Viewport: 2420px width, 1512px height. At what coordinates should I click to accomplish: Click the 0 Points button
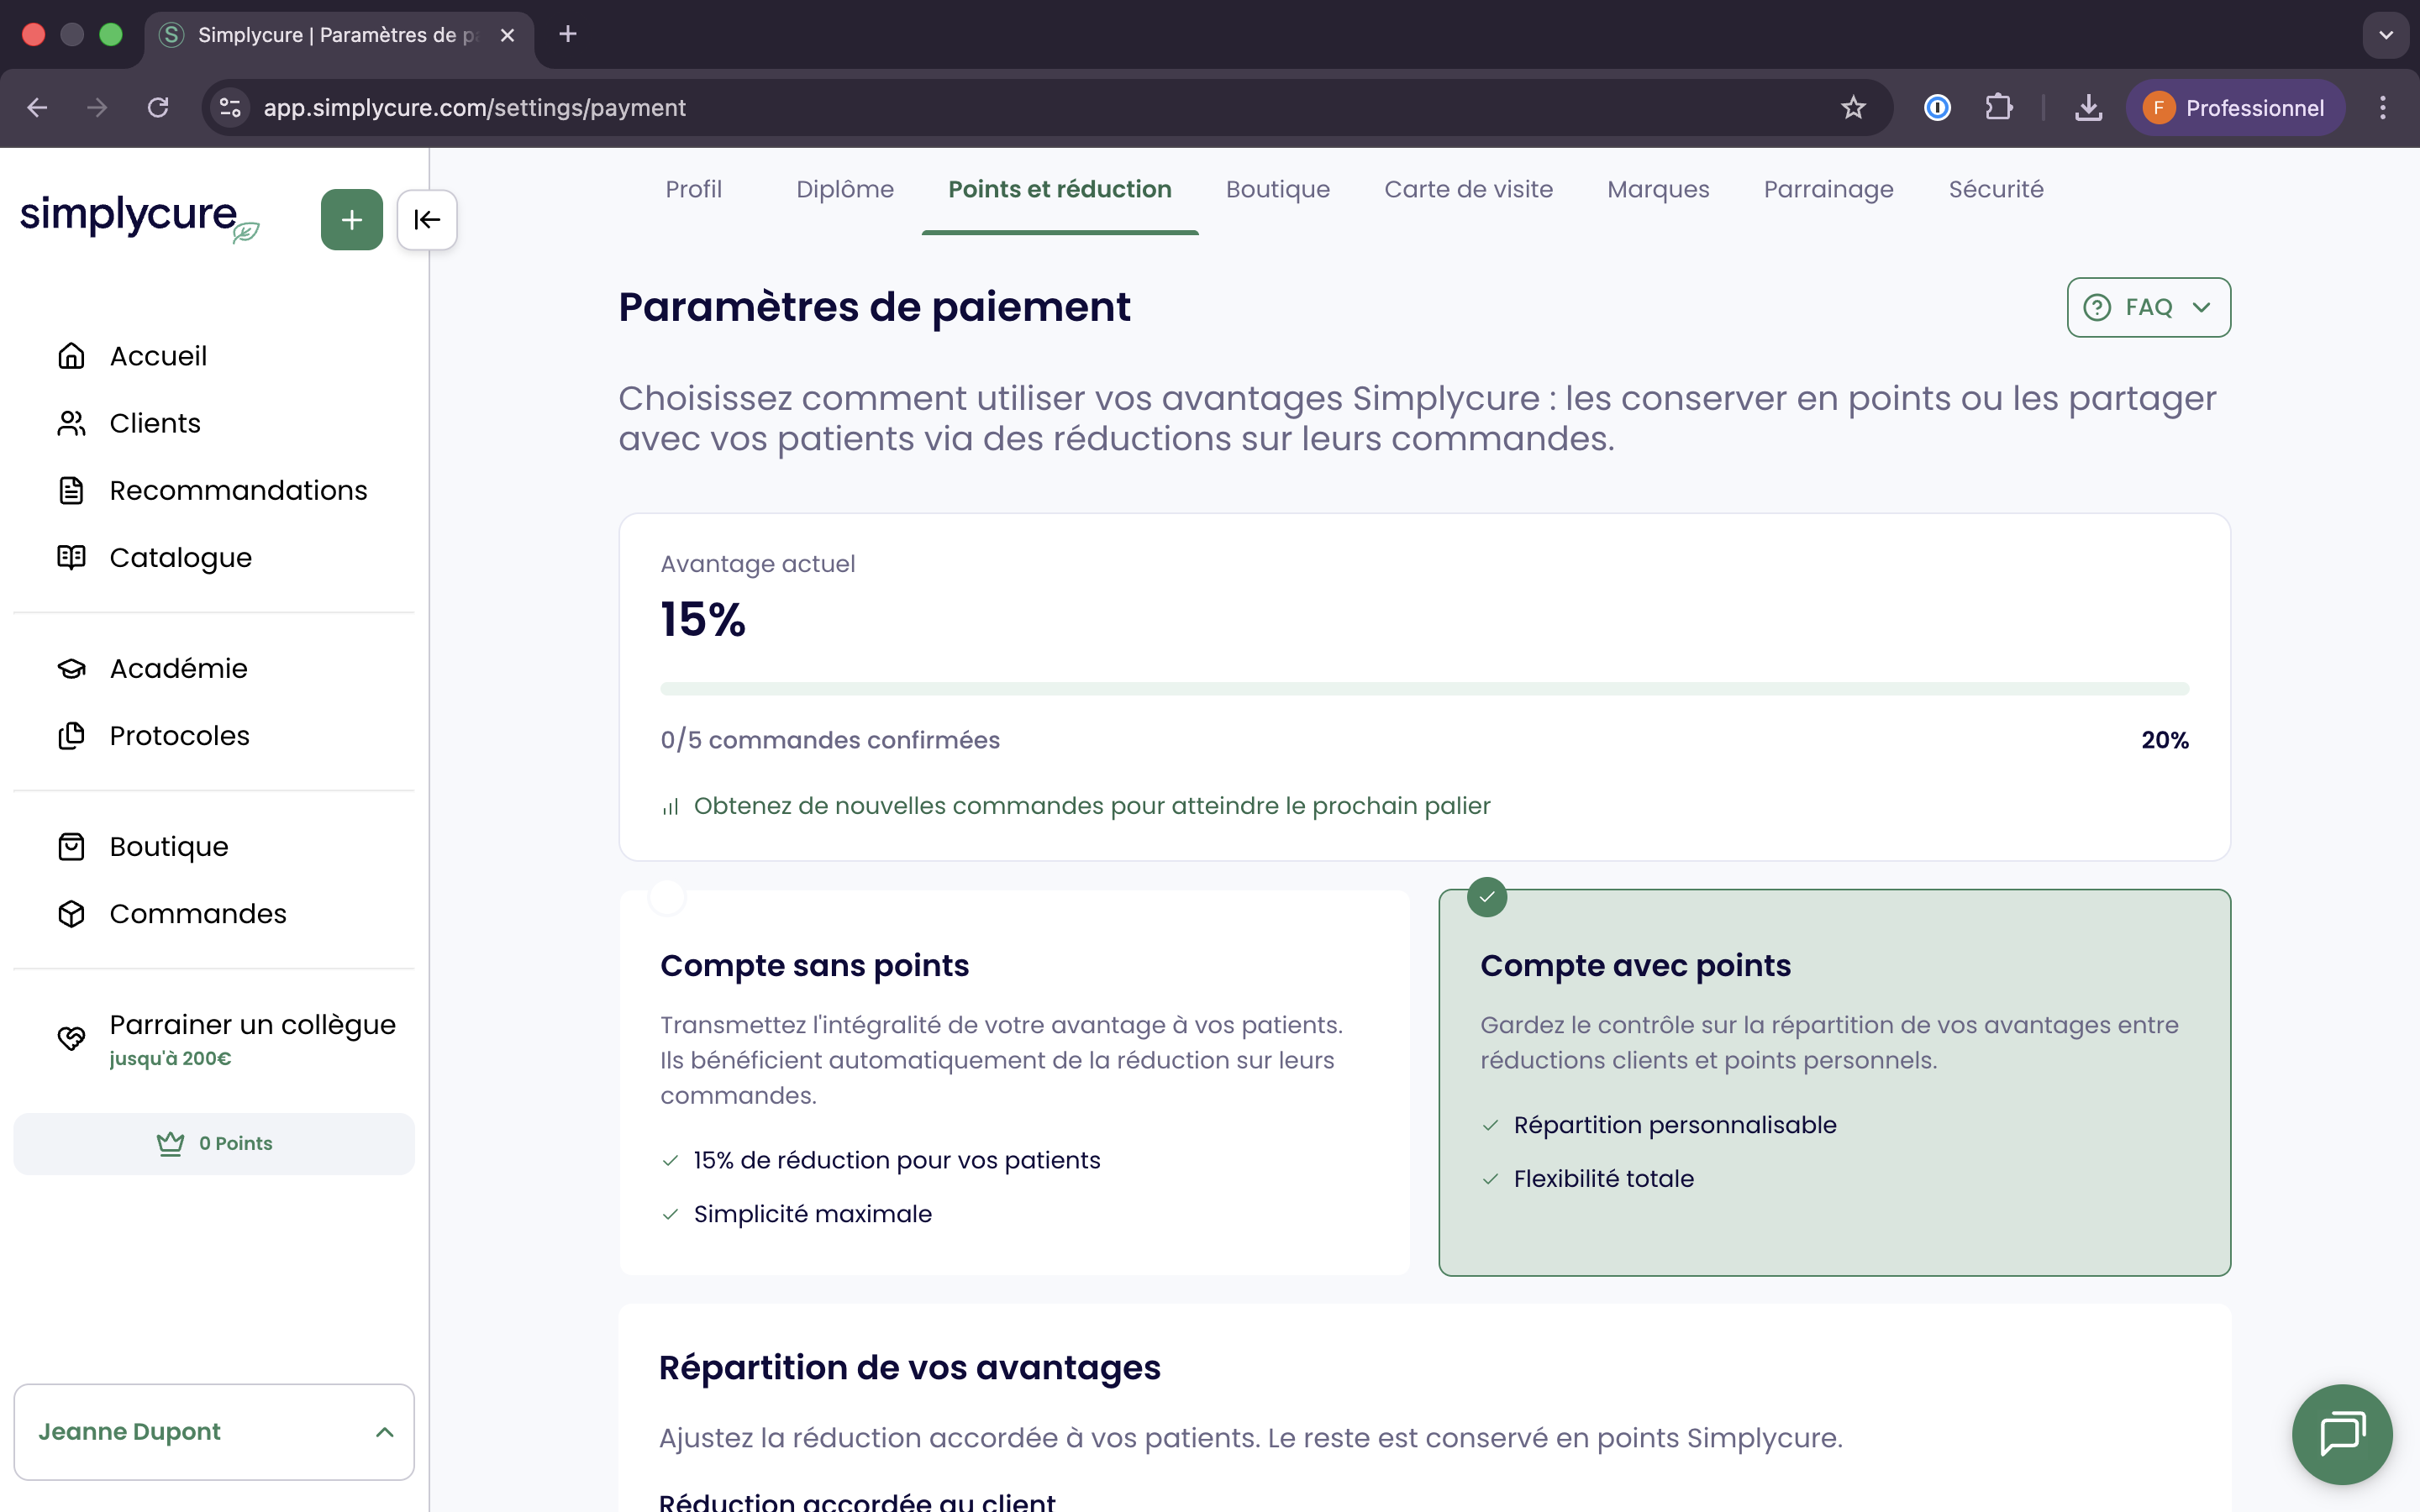[214, 1143]
